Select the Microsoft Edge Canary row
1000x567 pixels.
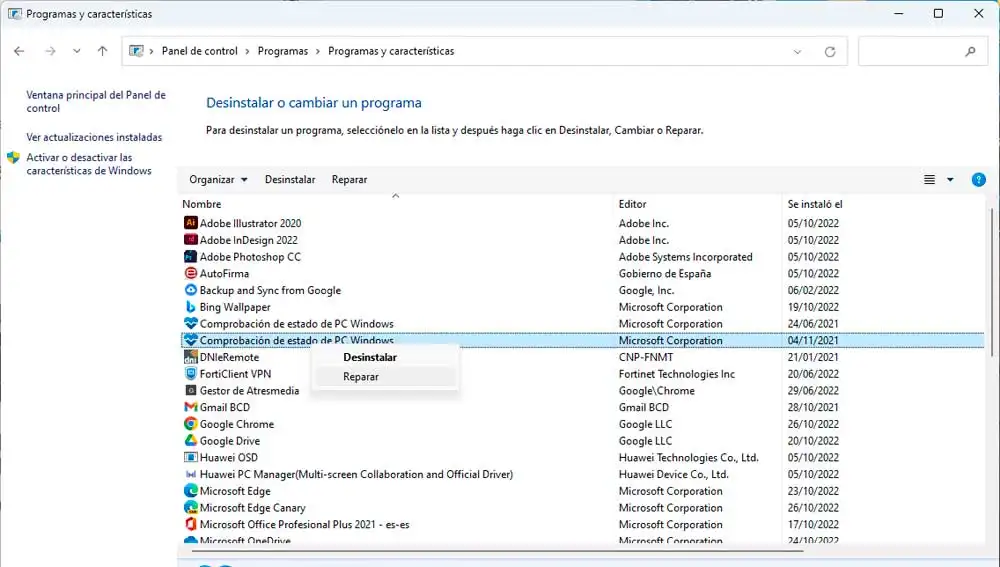click(x=582, y=508)
